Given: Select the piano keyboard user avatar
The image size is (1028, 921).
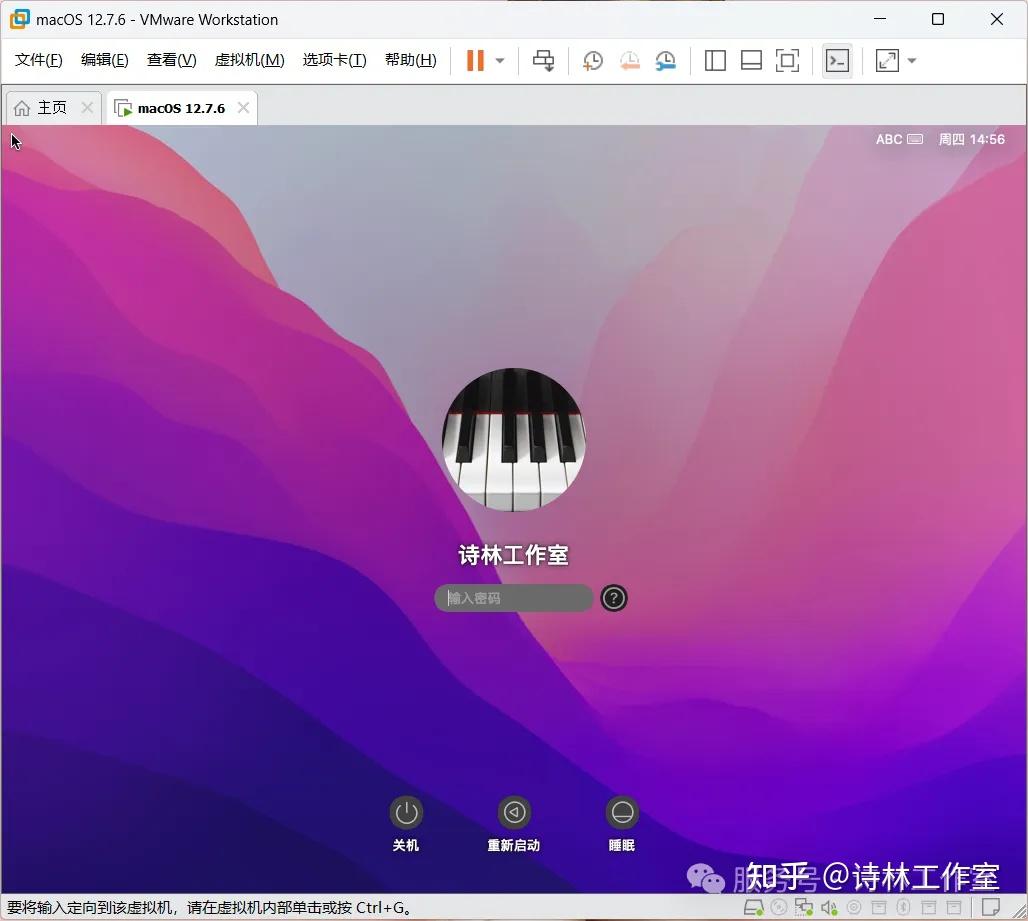Looking at the screenshot, I should 513,439.
